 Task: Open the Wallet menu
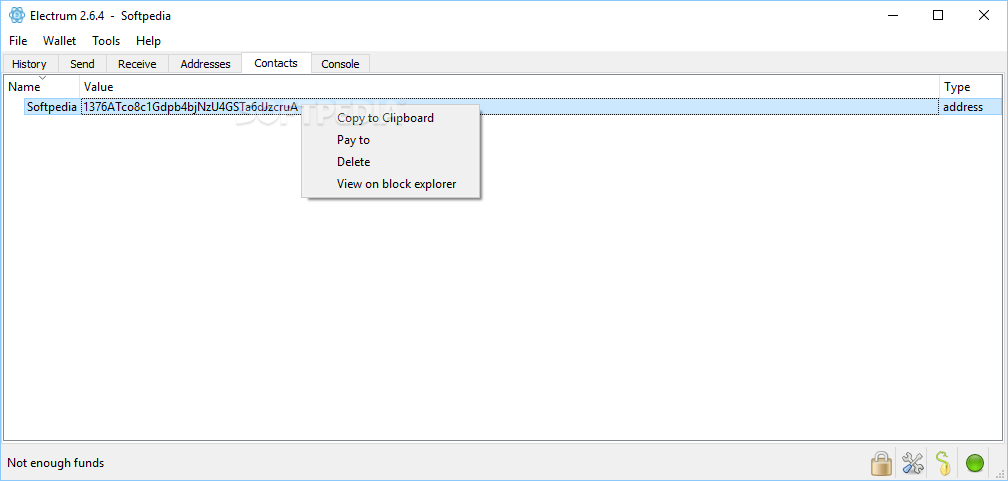click(60, 41)
